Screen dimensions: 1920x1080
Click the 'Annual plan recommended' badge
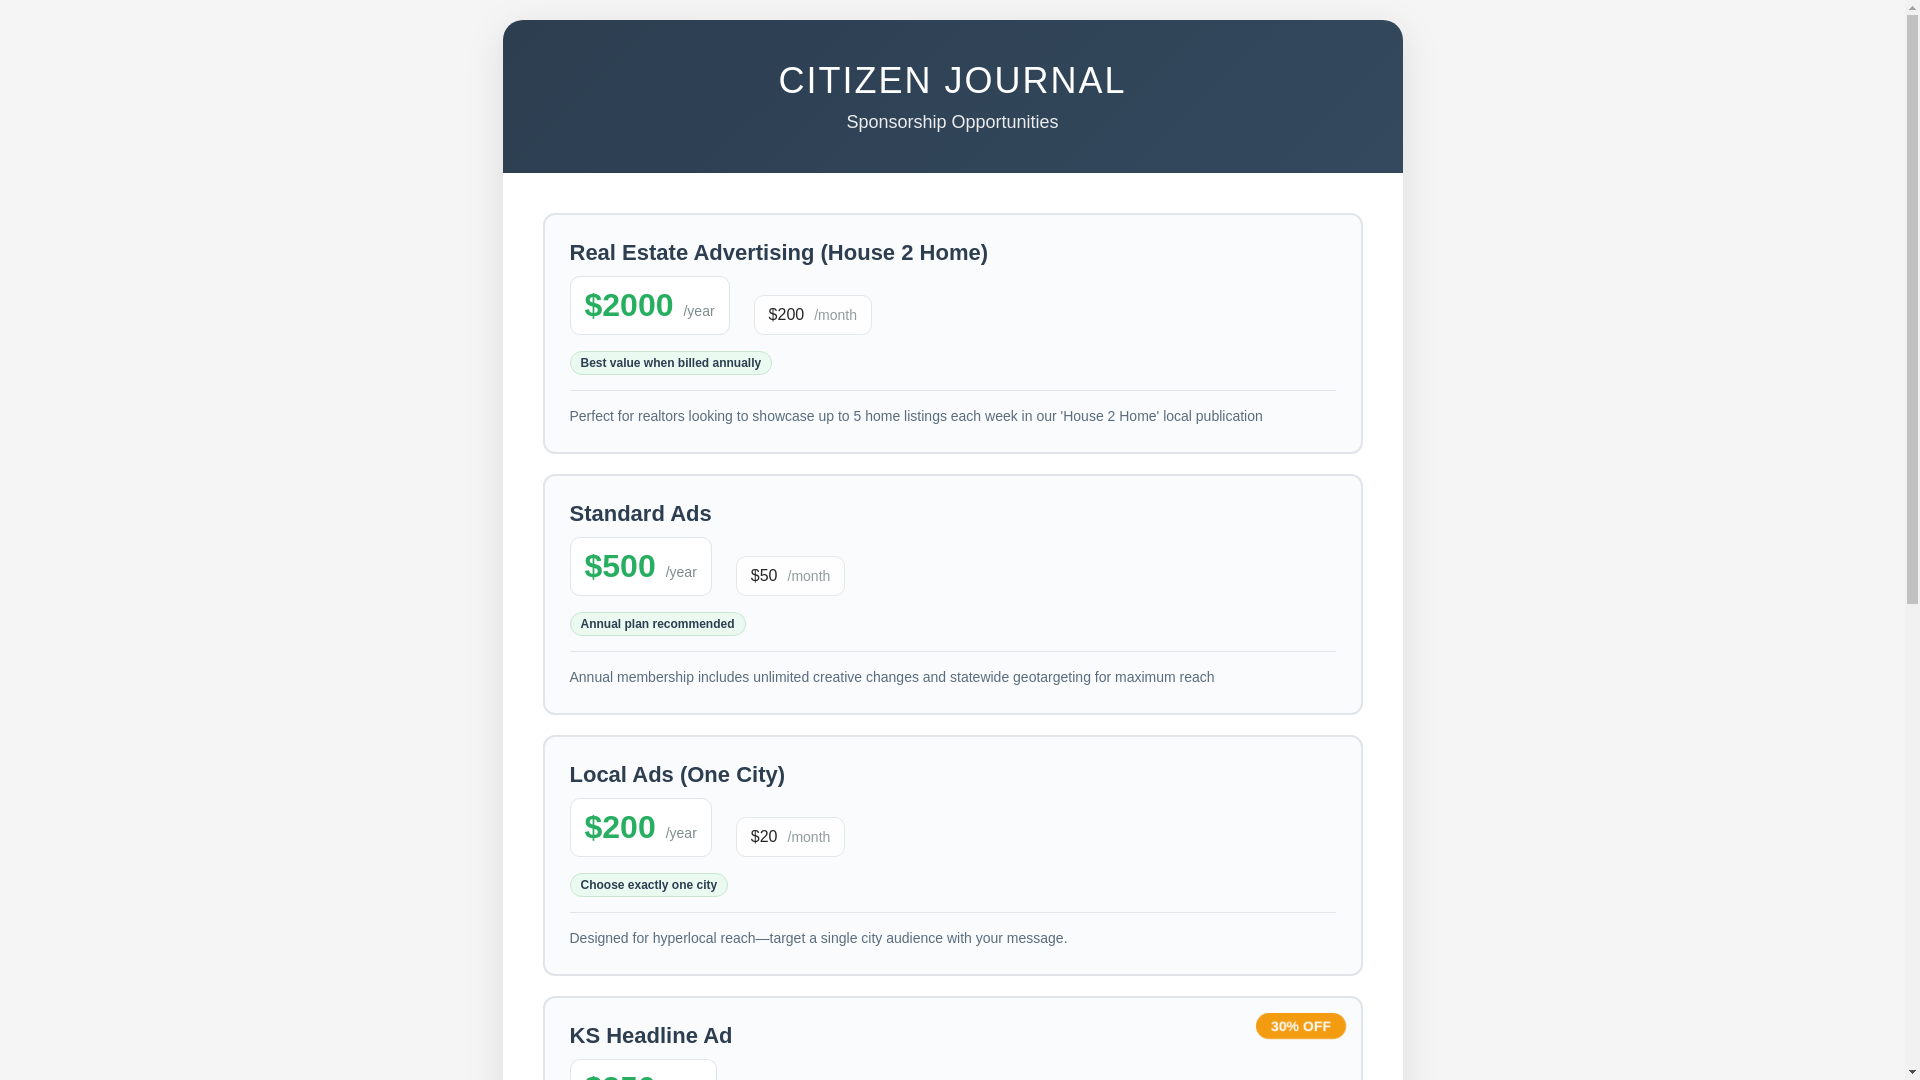pos(657,624)
